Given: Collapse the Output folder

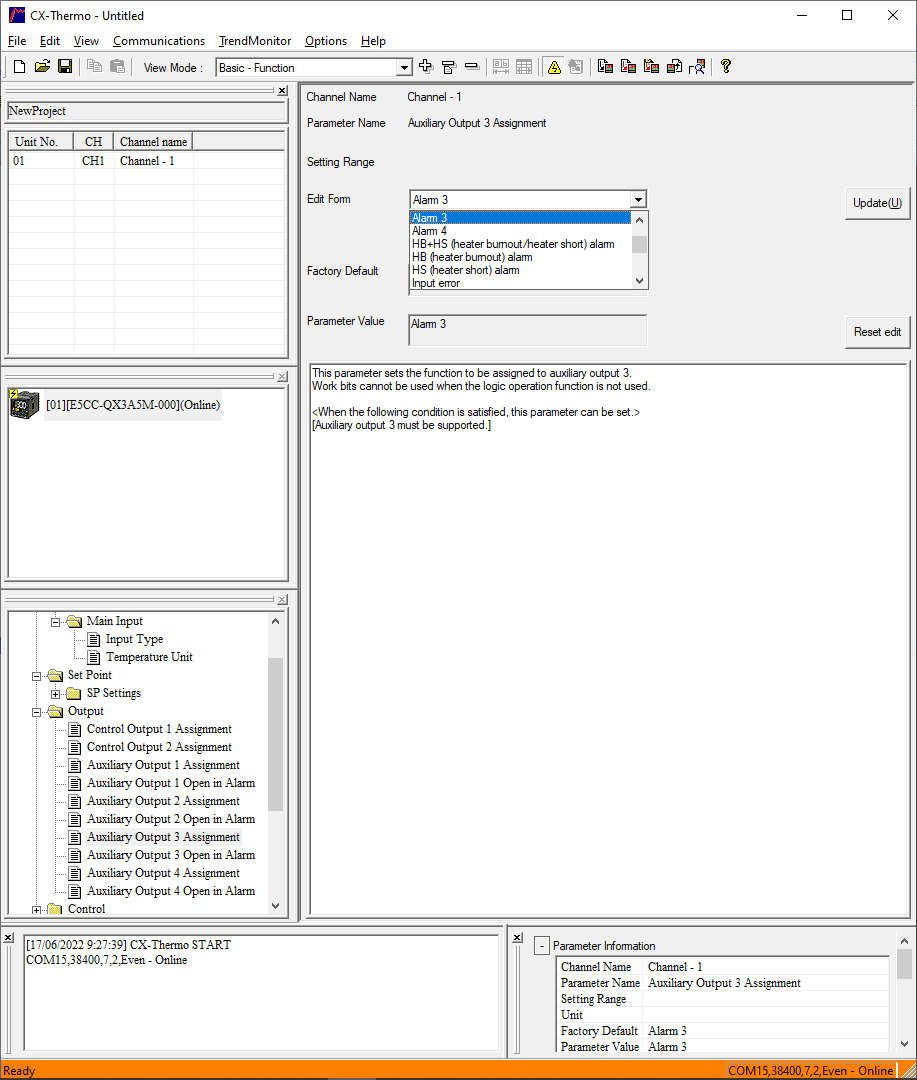Looking at the screenshot, I should (37, 712).
